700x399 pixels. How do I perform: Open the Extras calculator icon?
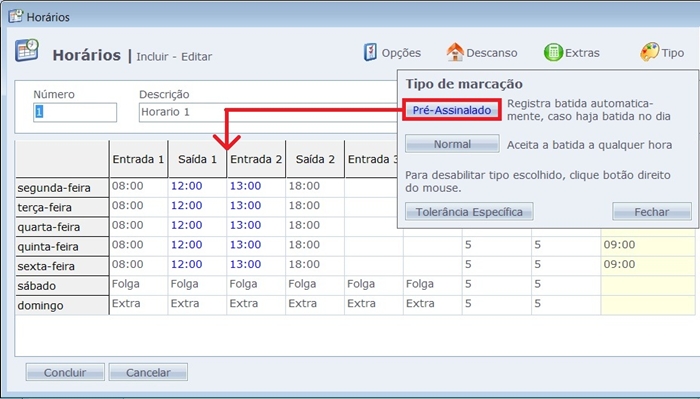tap(553, 53)
